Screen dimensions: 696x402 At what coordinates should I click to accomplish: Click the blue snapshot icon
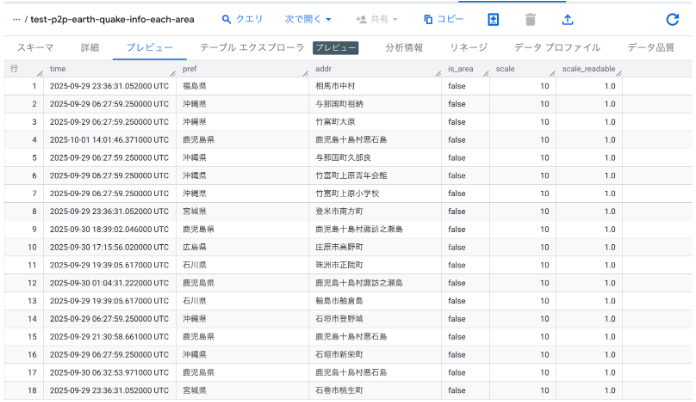(493, 19)
